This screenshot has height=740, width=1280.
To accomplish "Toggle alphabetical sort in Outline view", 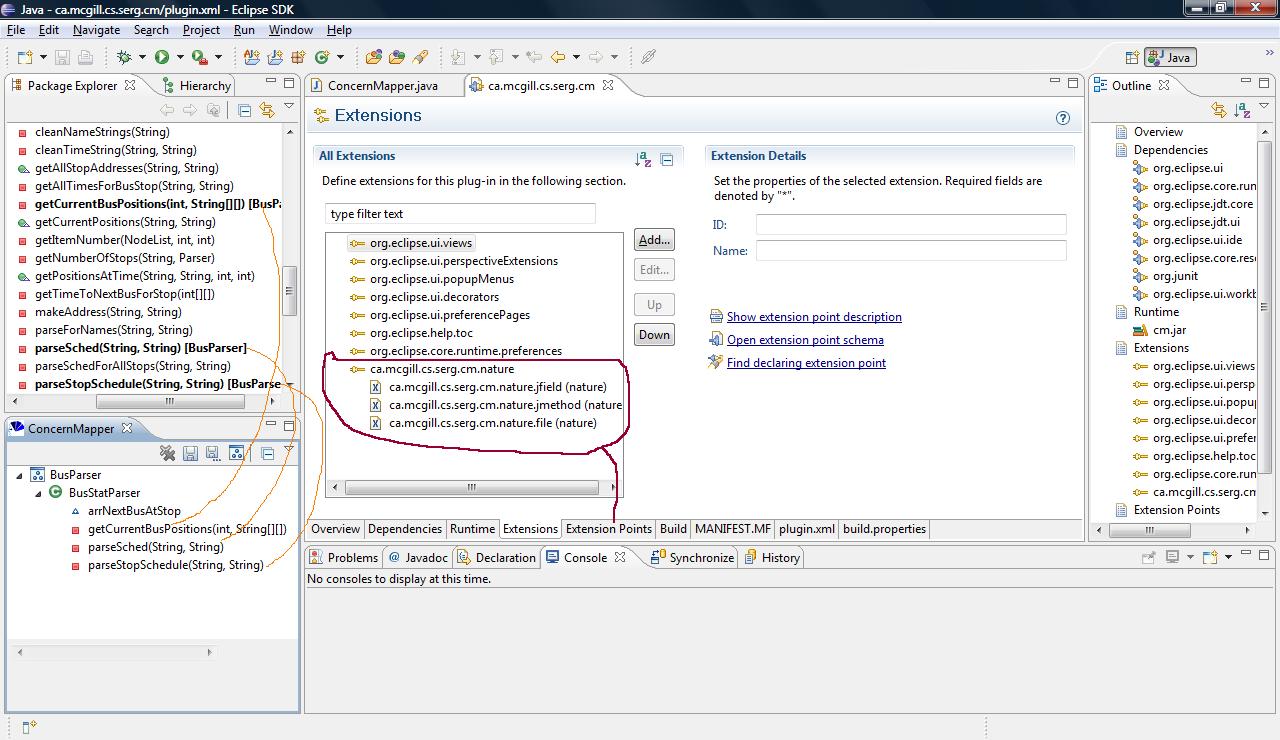I will click(1242, 110).
